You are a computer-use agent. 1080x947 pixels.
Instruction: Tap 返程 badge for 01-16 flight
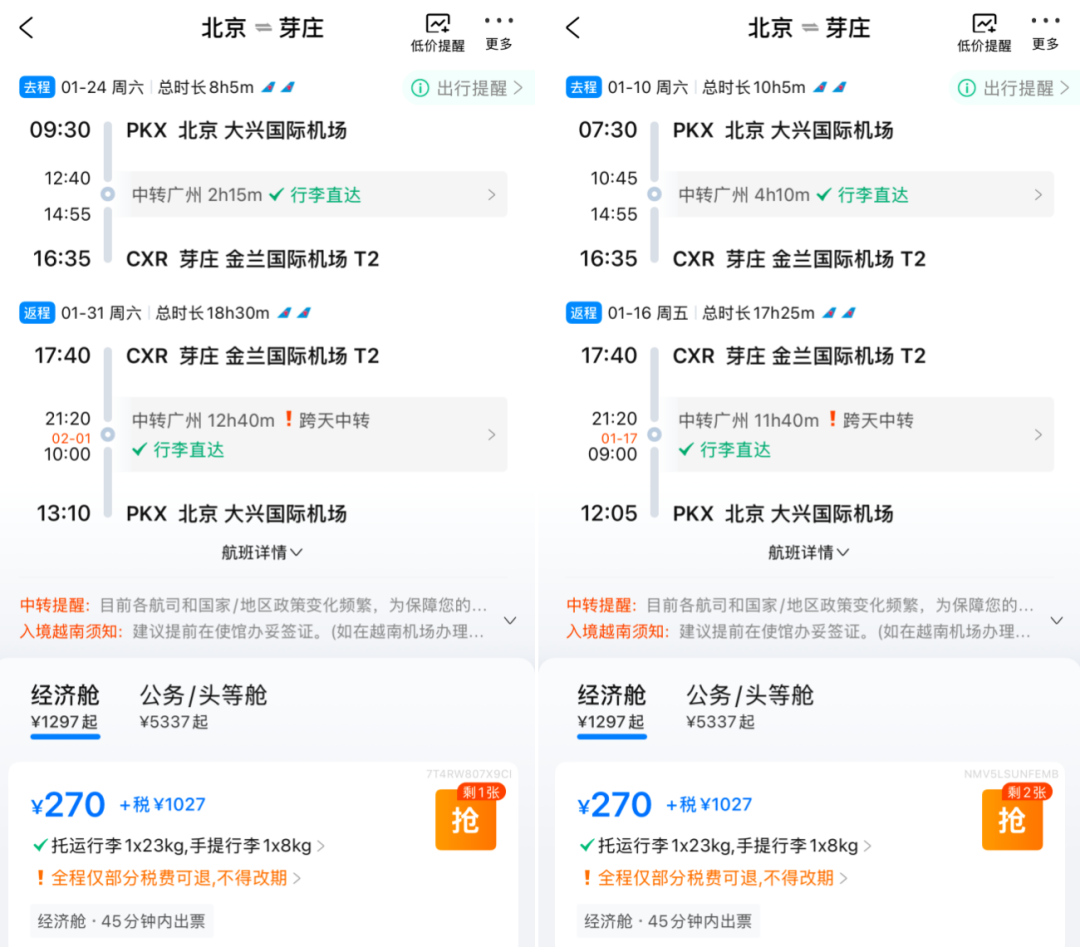(584, 313)
